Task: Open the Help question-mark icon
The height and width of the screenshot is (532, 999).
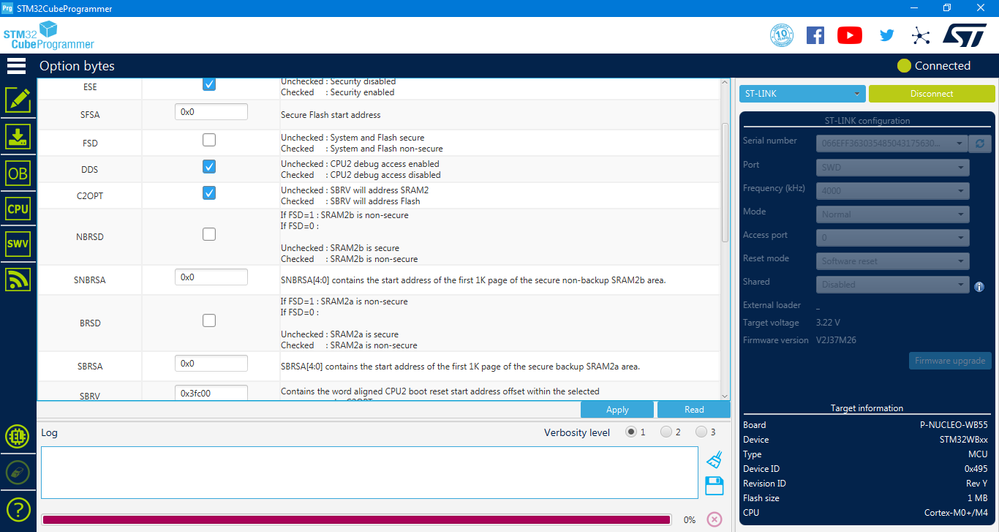Action: (18, 510)
